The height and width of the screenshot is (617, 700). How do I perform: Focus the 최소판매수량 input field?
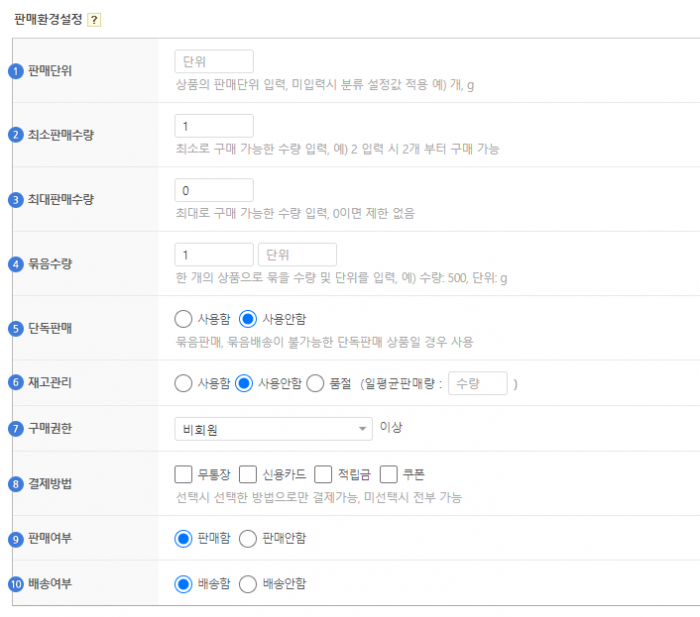click(x=214, y=126)
